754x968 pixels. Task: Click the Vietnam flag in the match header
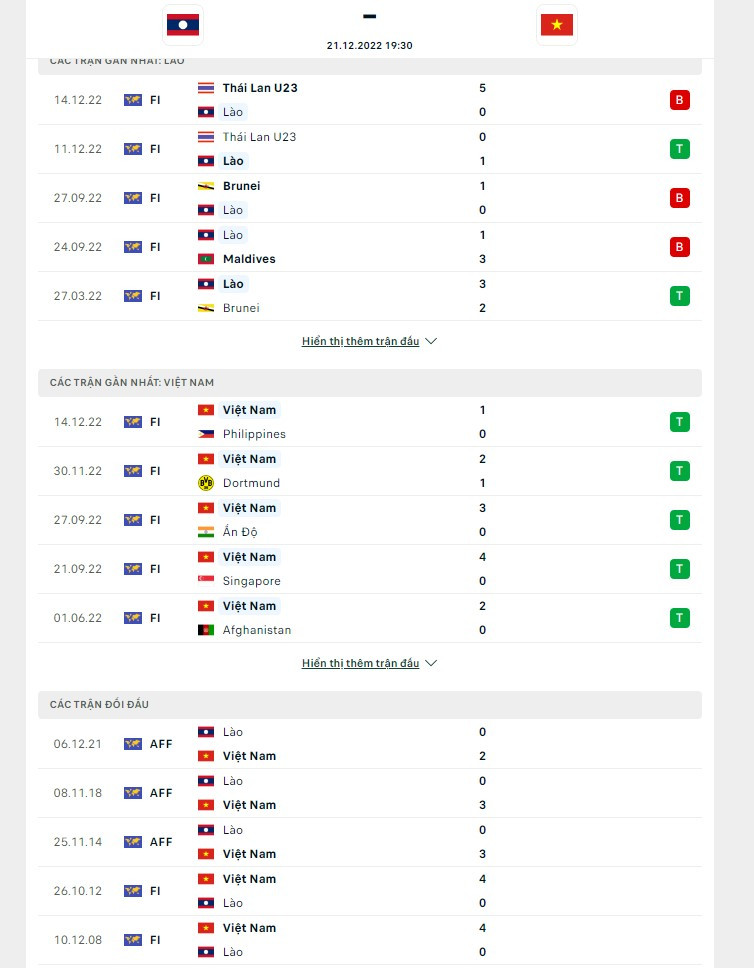pyautogui.click(x=556, y=25)
